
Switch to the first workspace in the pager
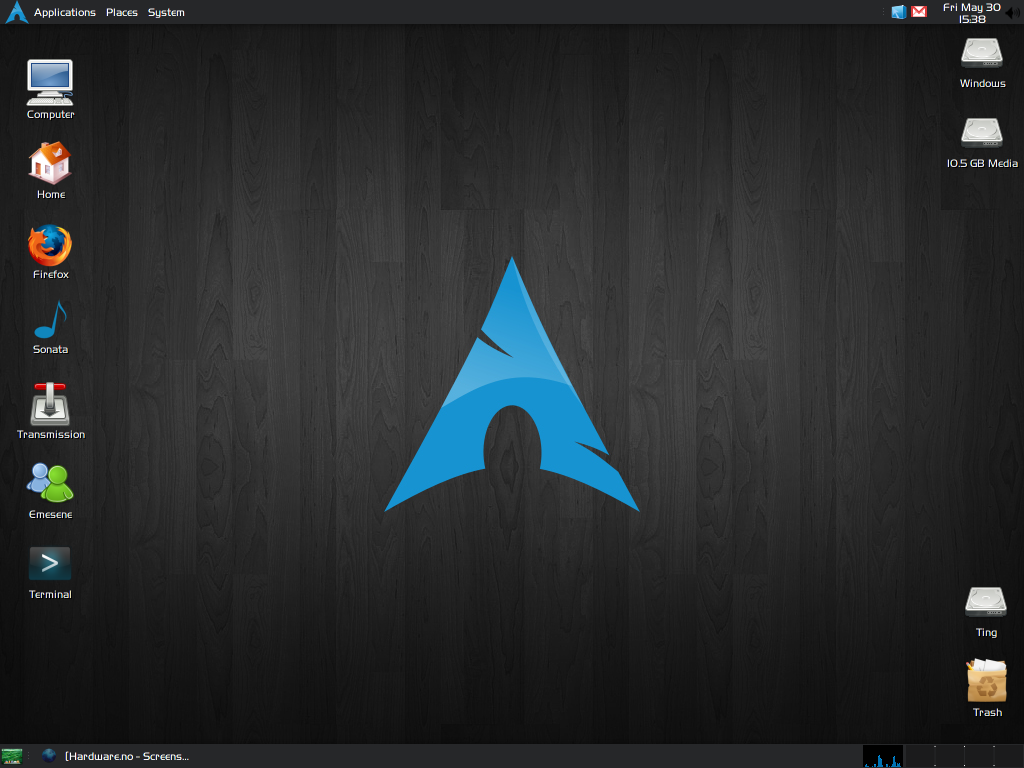(921, 756)
